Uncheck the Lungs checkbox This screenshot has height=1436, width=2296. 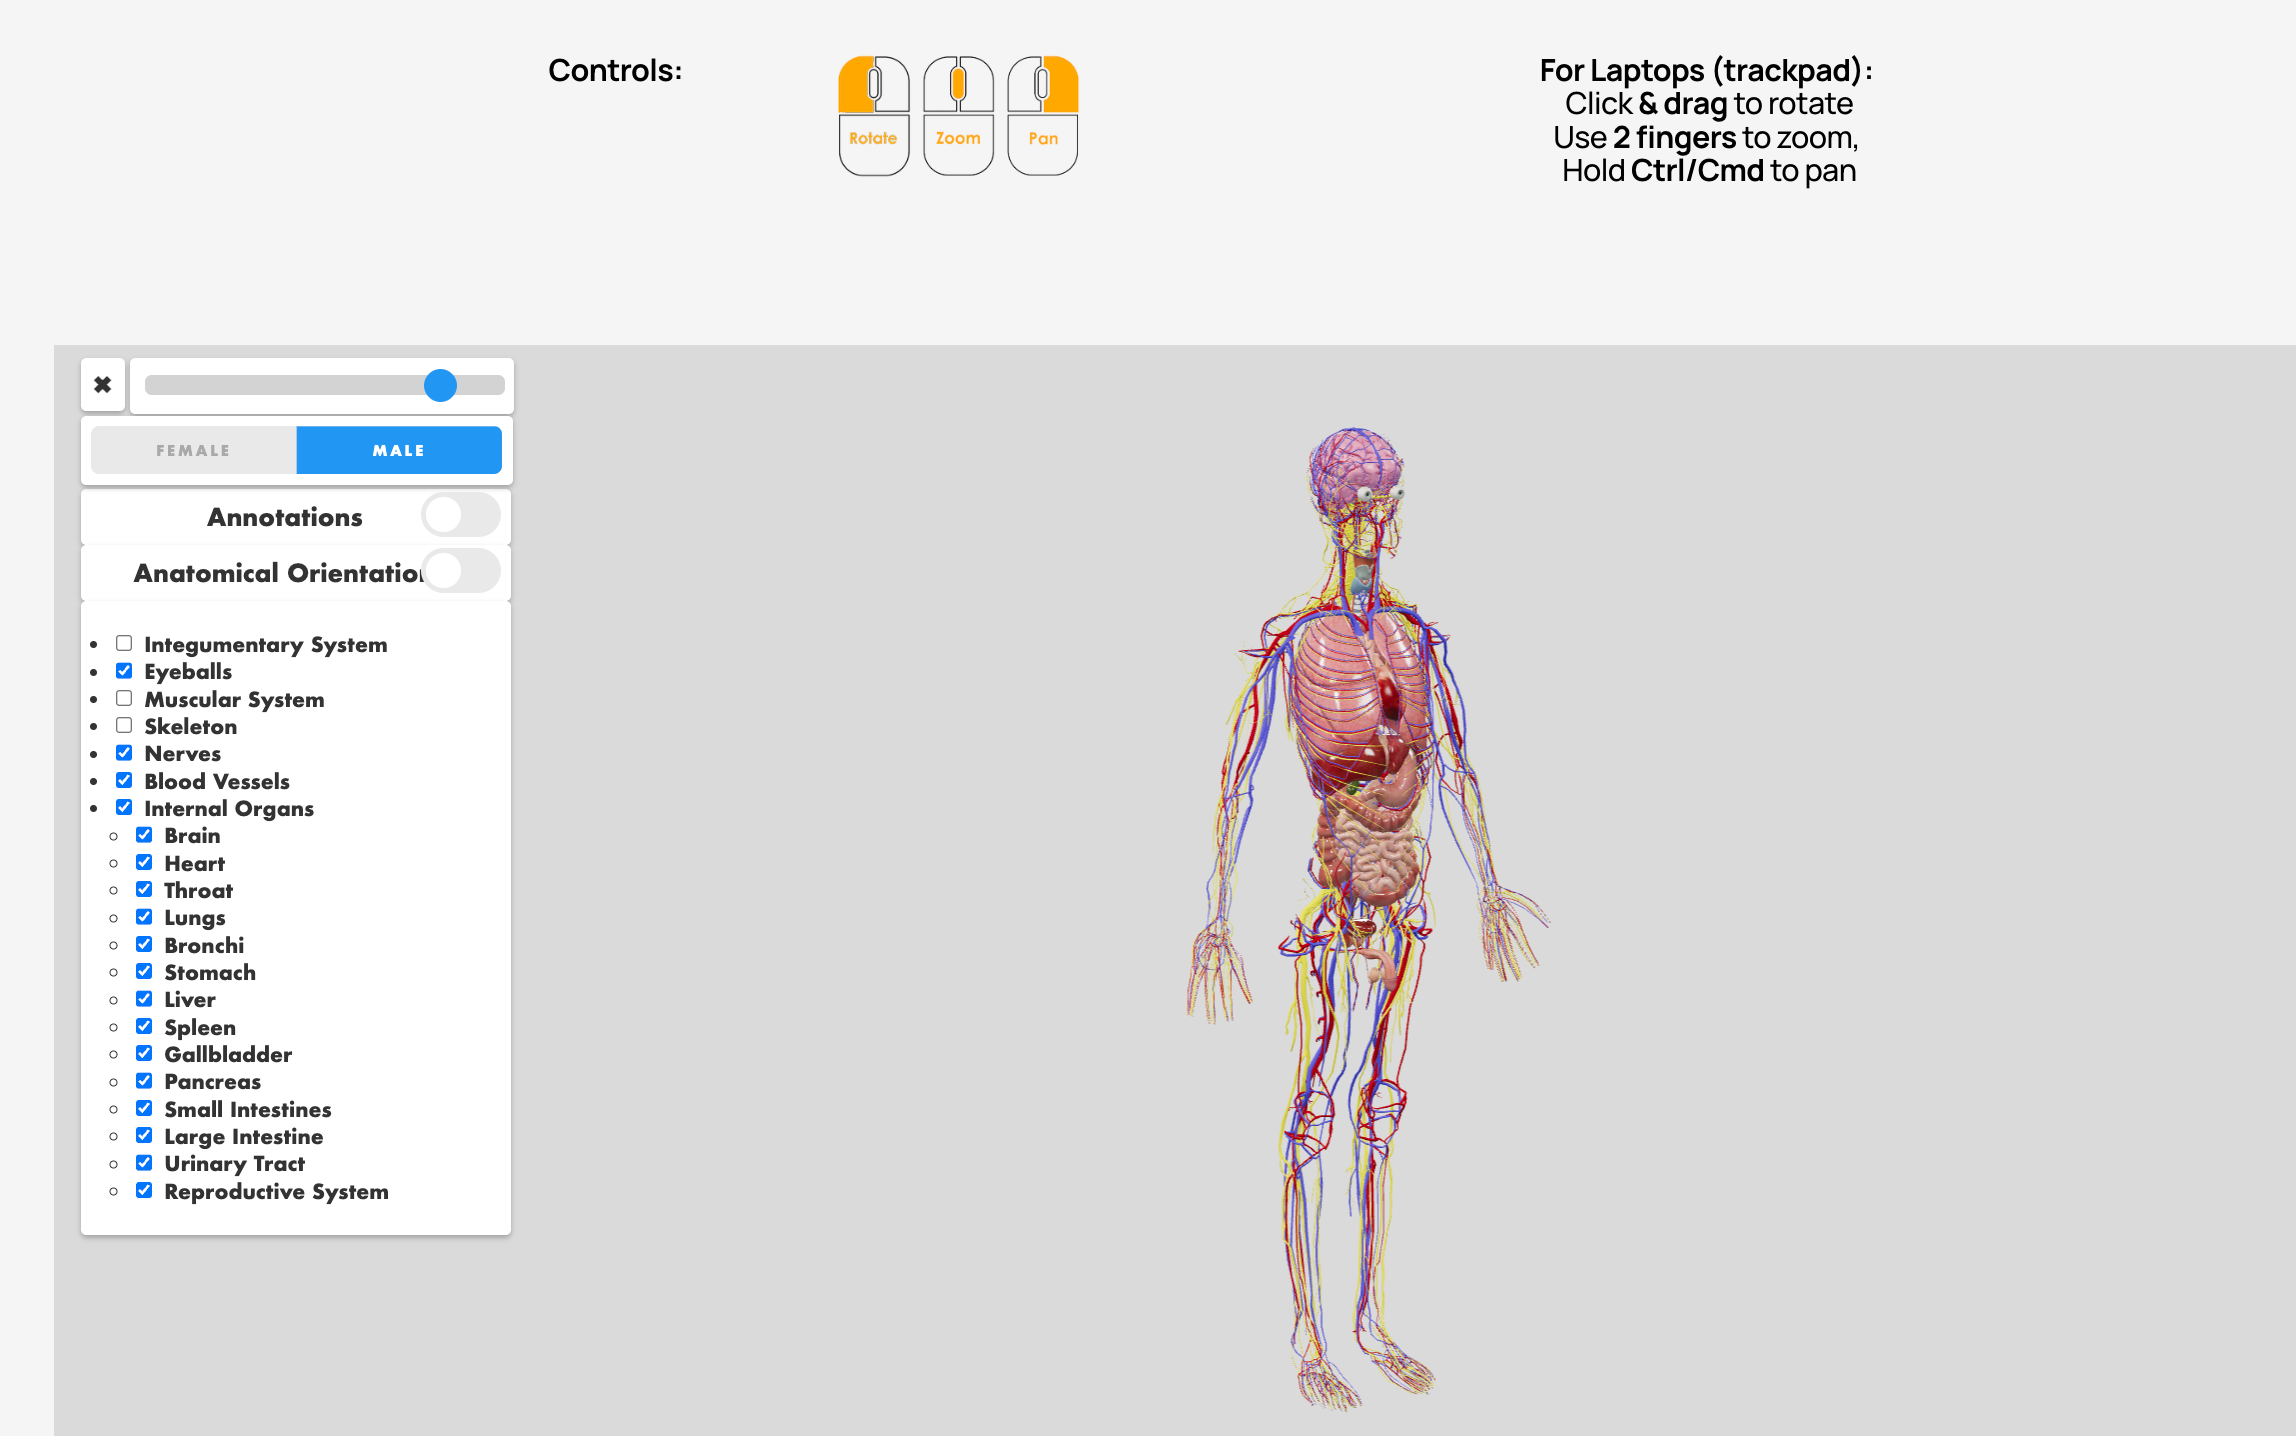point(144,917)
